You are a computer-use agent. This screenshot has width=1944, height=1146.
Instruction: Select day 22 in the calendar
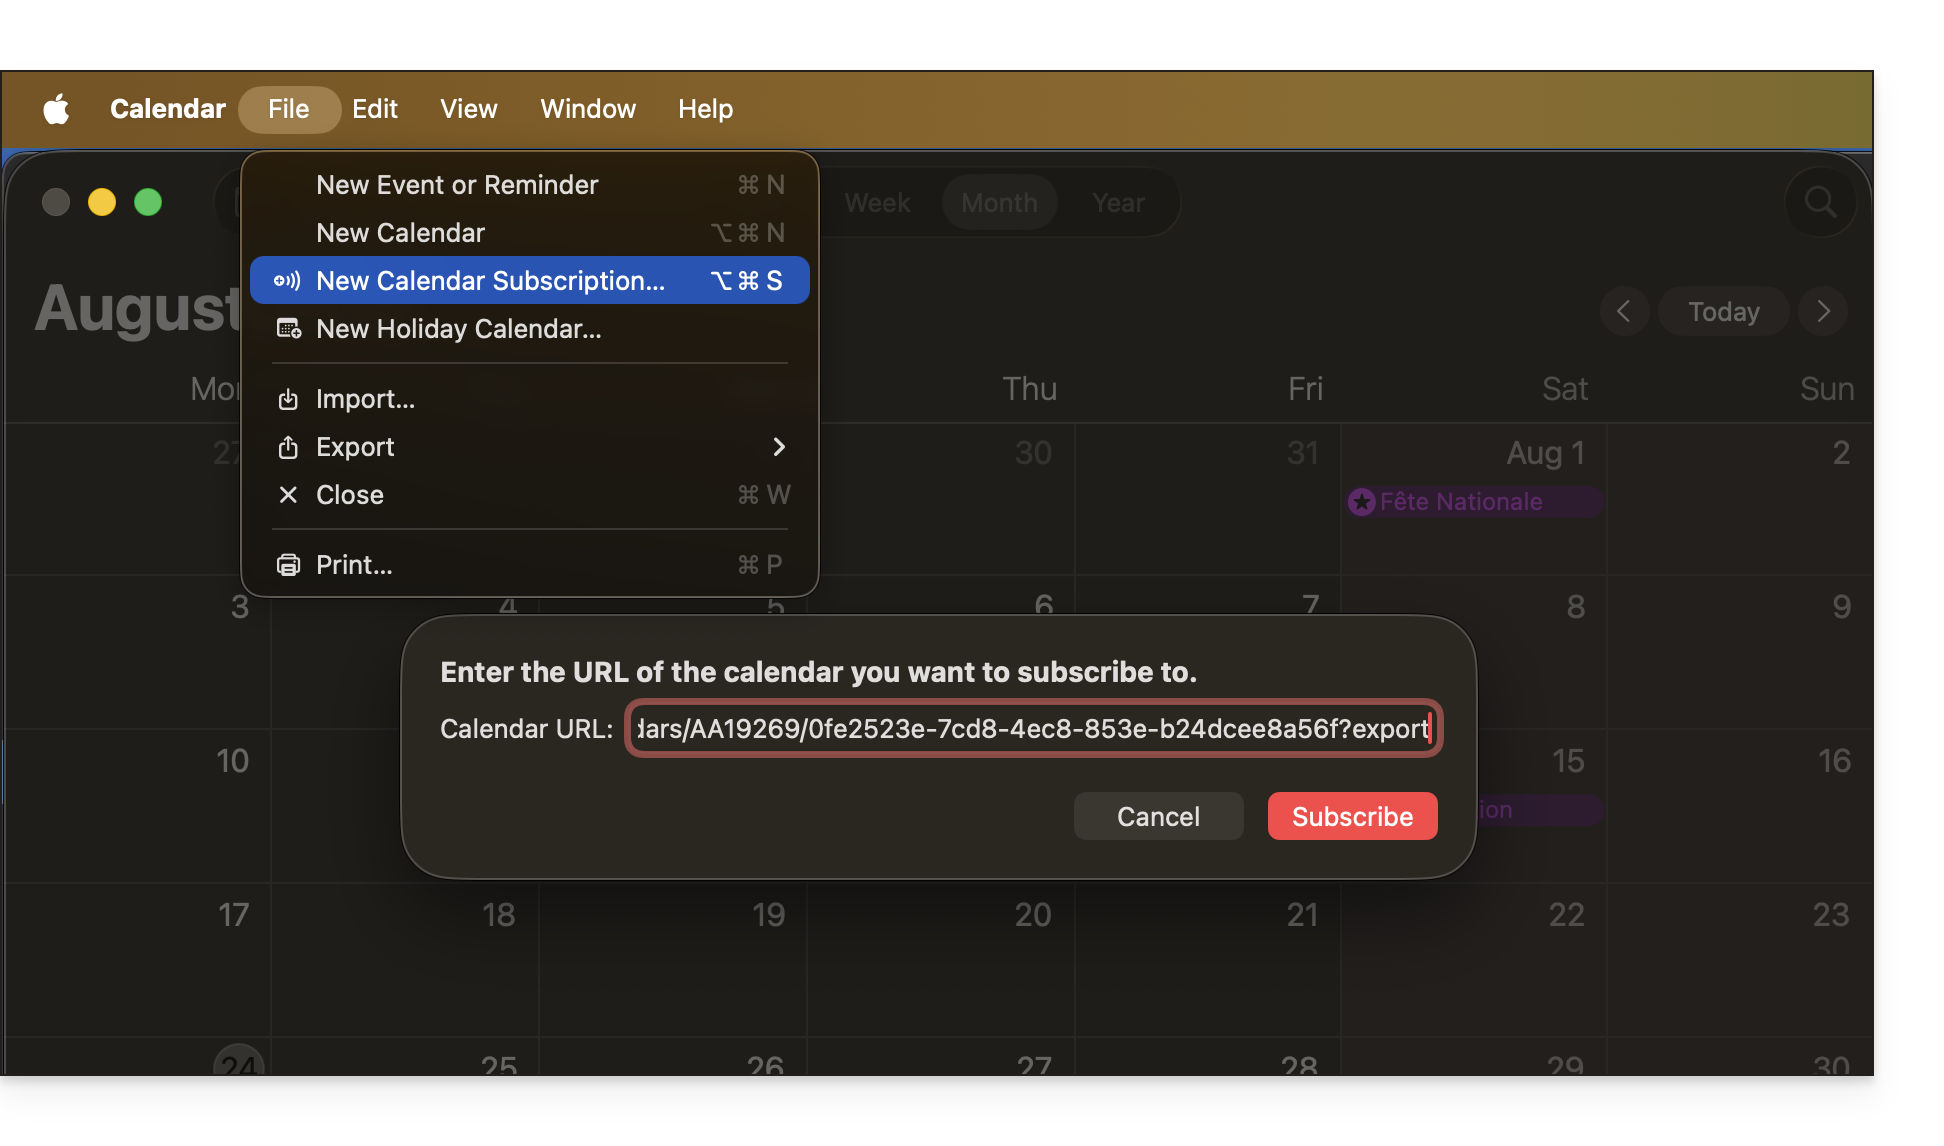1566,915
